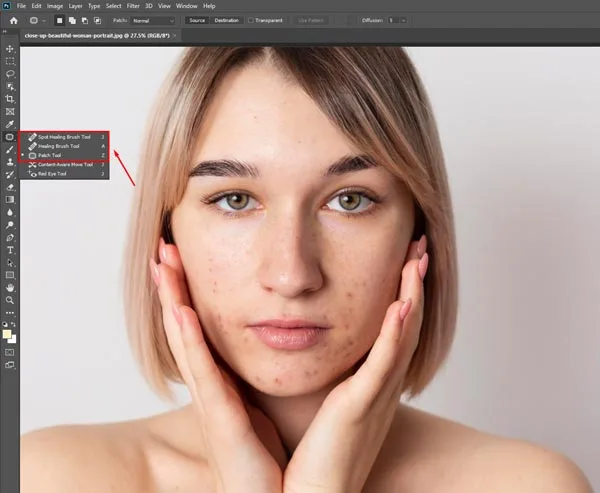Screen dimensions: 600x493
Task: Select the Brush tool
Action: click(x=10, y=149)
